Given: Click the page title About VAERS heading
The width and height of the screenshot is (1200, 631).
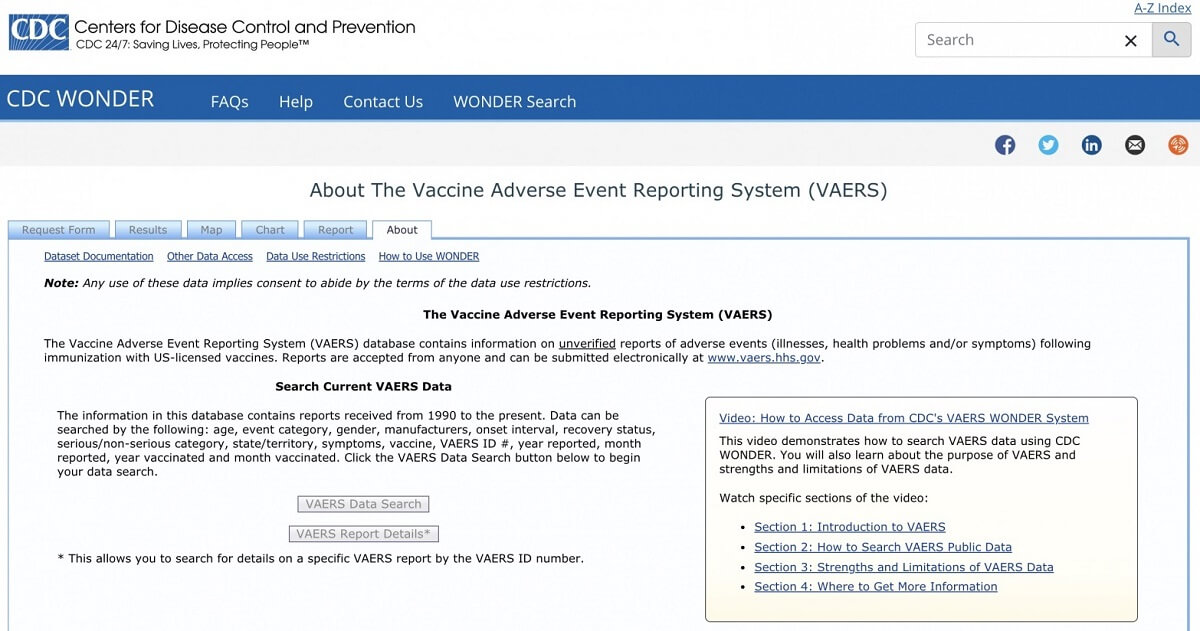Looking at the screenshot, I should [x=598, y=190].
